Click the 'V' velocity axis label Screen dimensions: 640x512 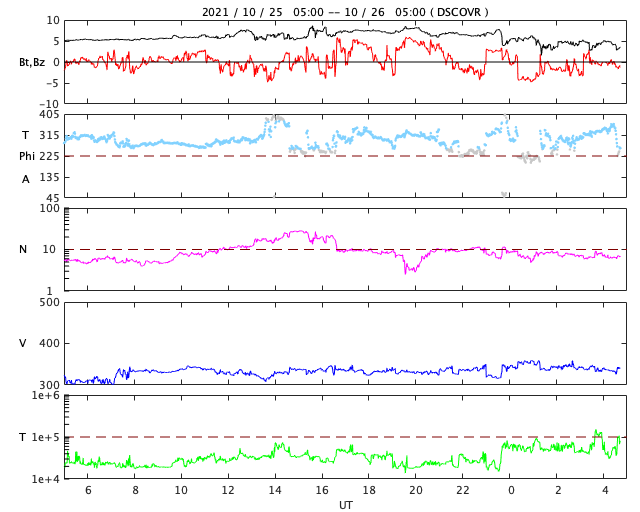pyautogui.click(x=23, y=343)
